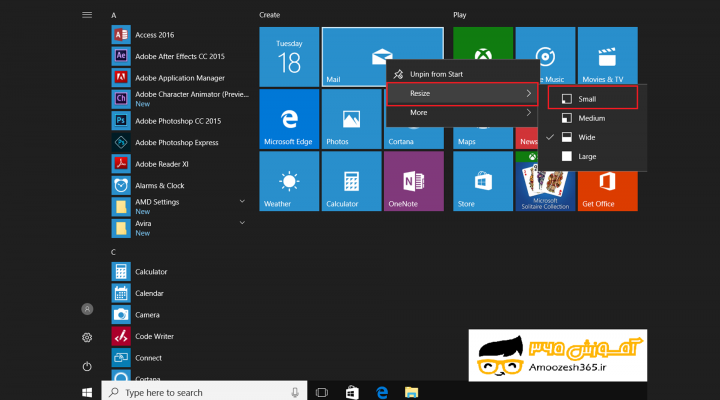Open the Get Office tile
This screenshot has height=400, width=720.
pyautogui.click(x=608, y=191)
